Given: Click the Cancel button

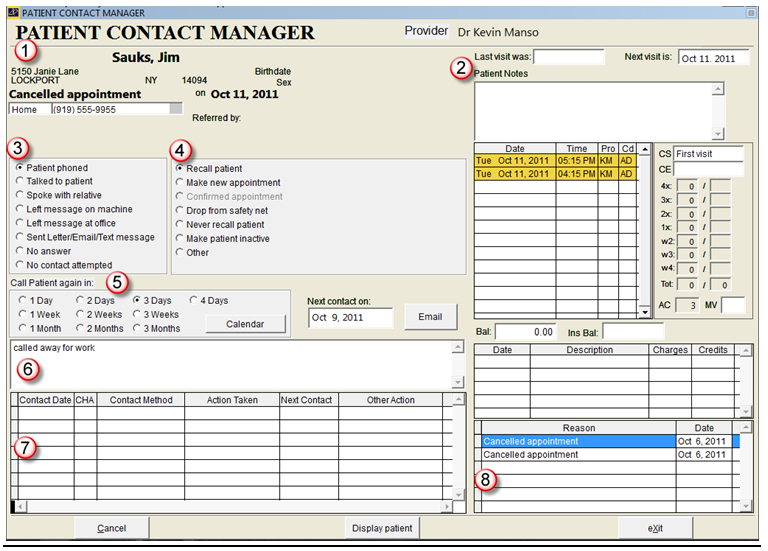Looking at the screenshot, I should click(111, 528).
